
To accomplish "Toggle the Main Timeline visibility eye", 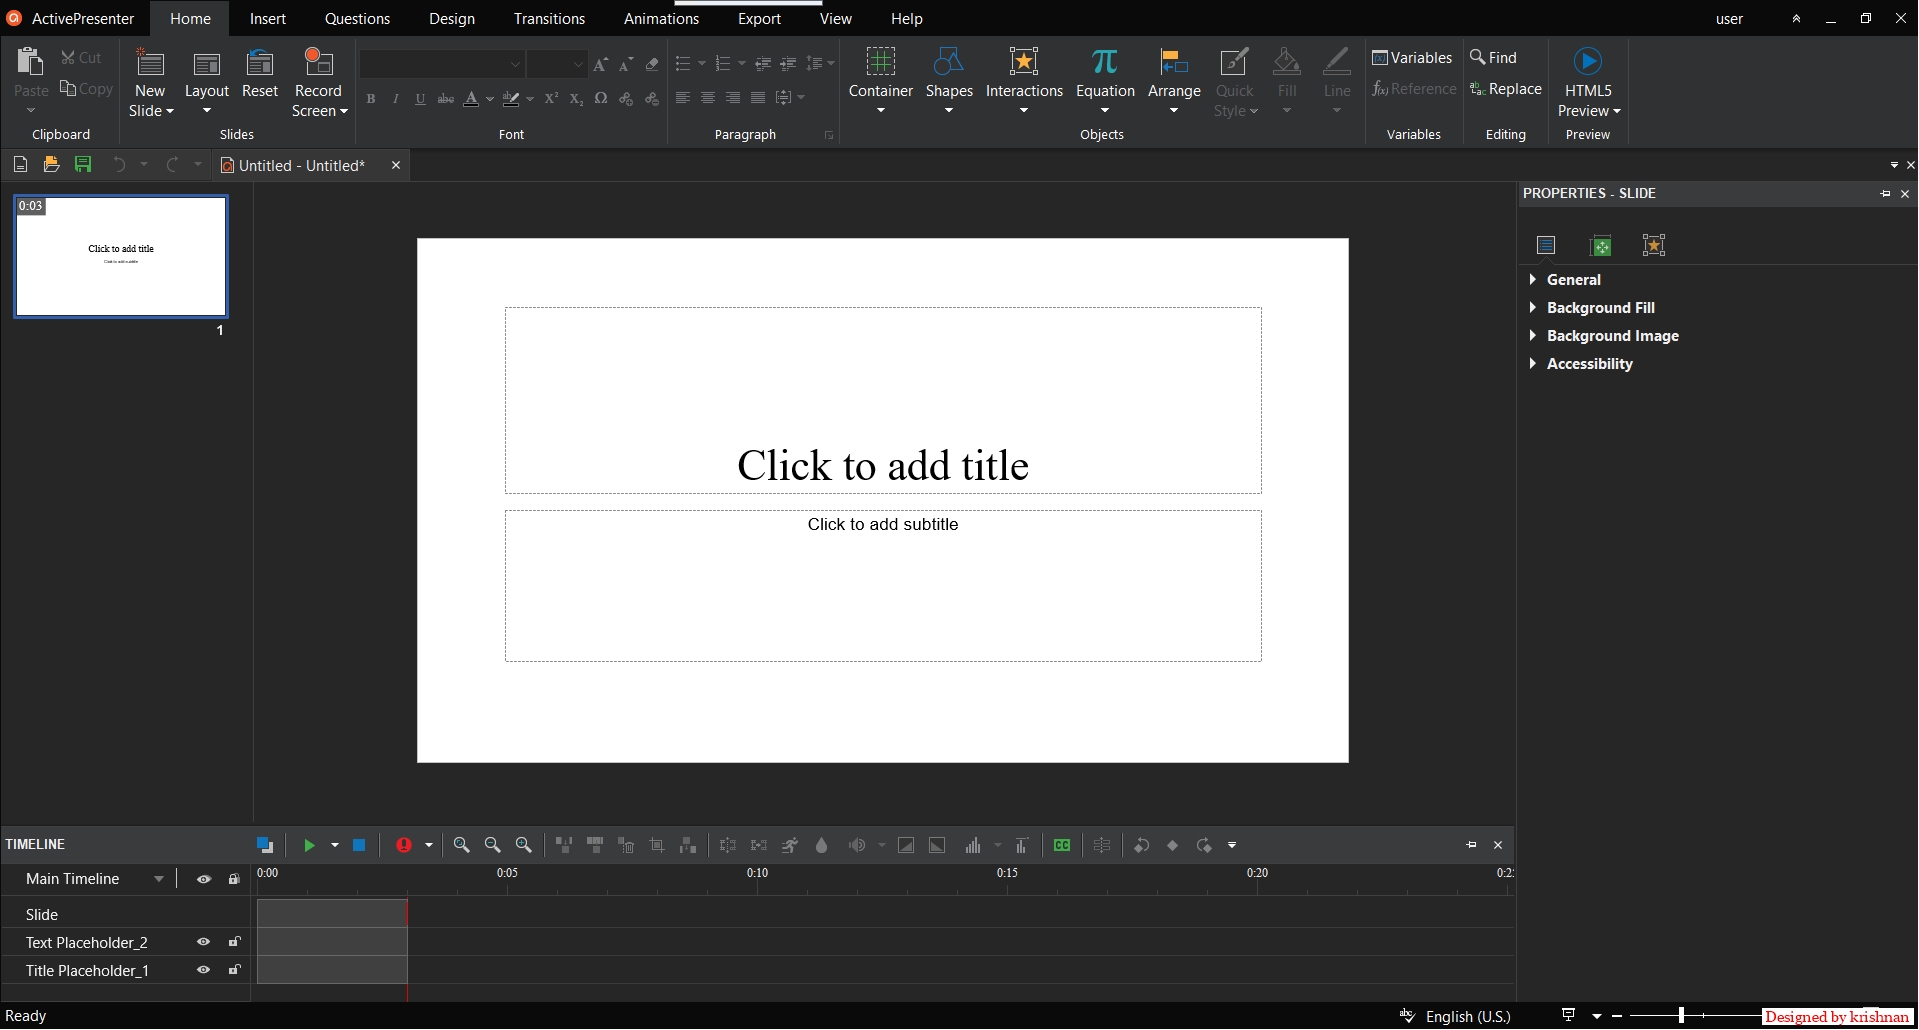I will pyautogui.click(x=204, y=879).
